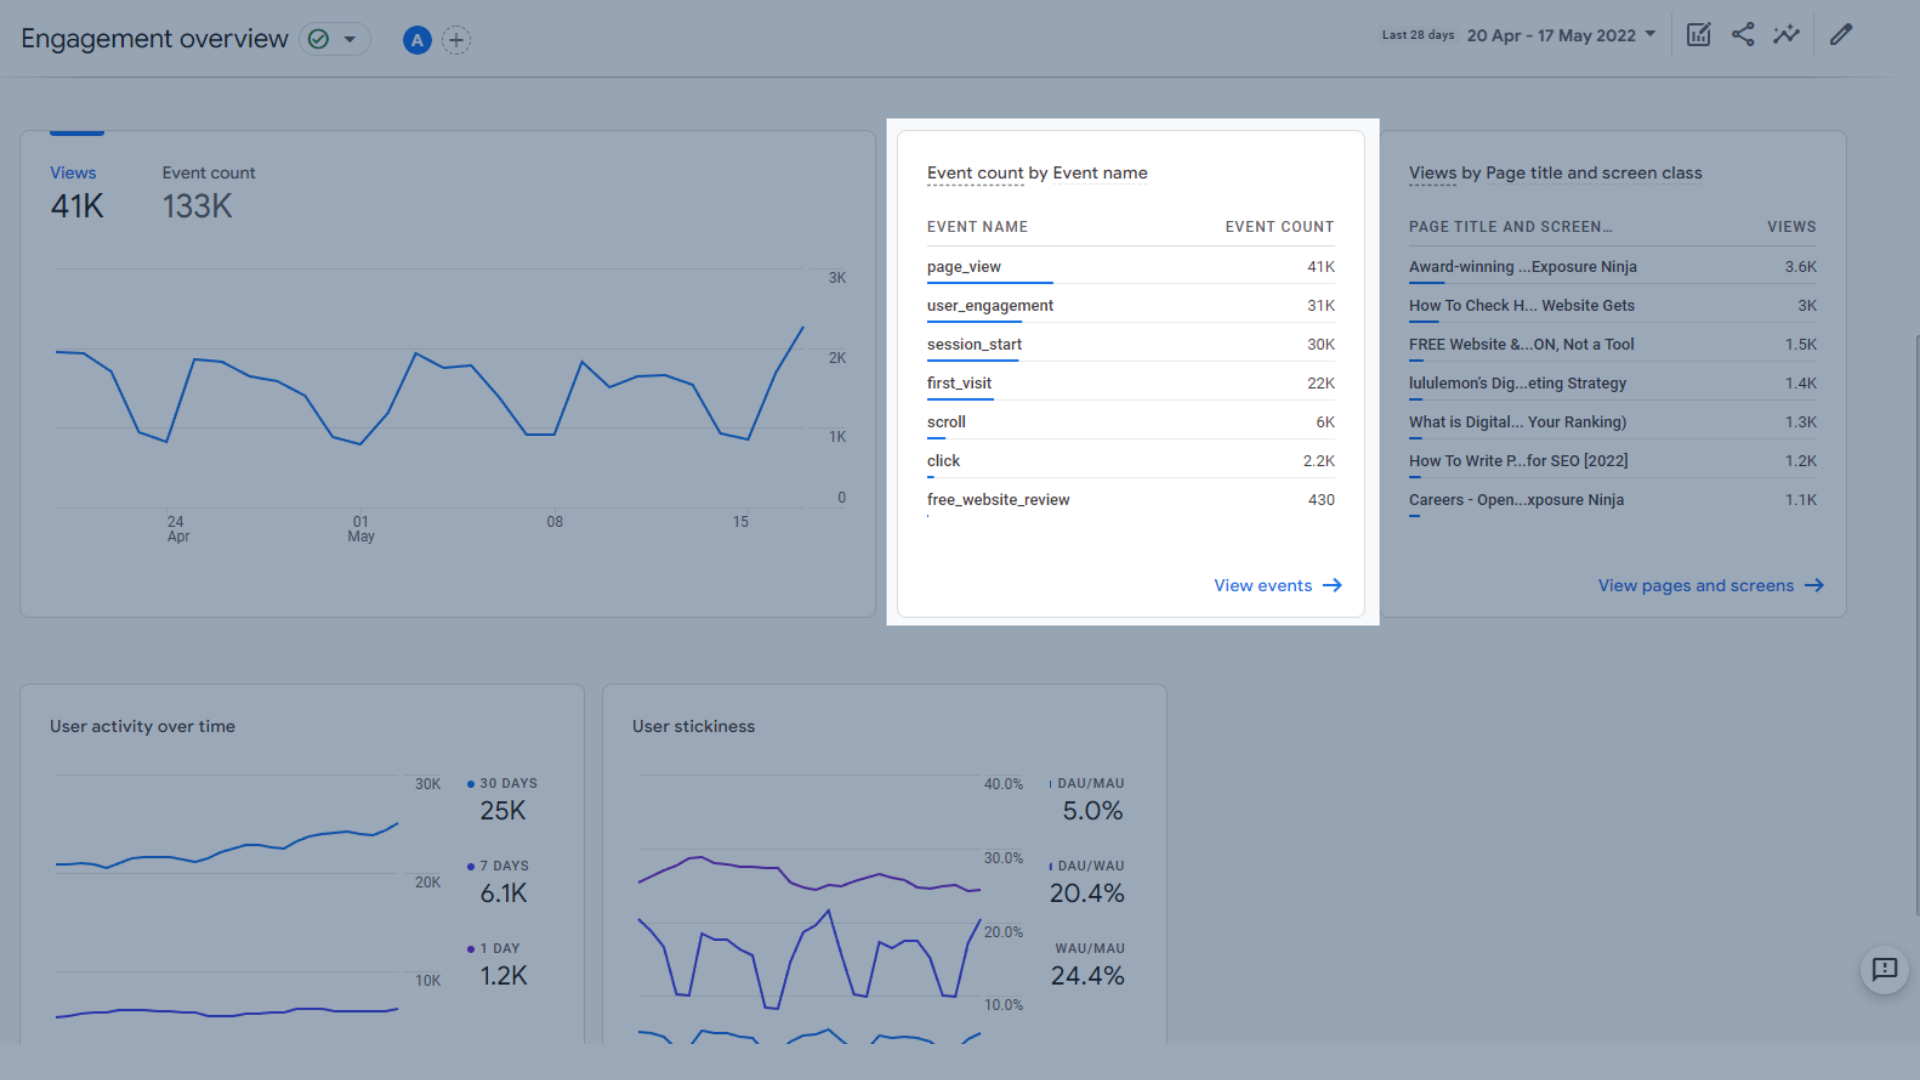Viewport: 1920px width, 1080px height.
Task: Expand the Page title and screen class view
Action: click(x=1709, y=585)
